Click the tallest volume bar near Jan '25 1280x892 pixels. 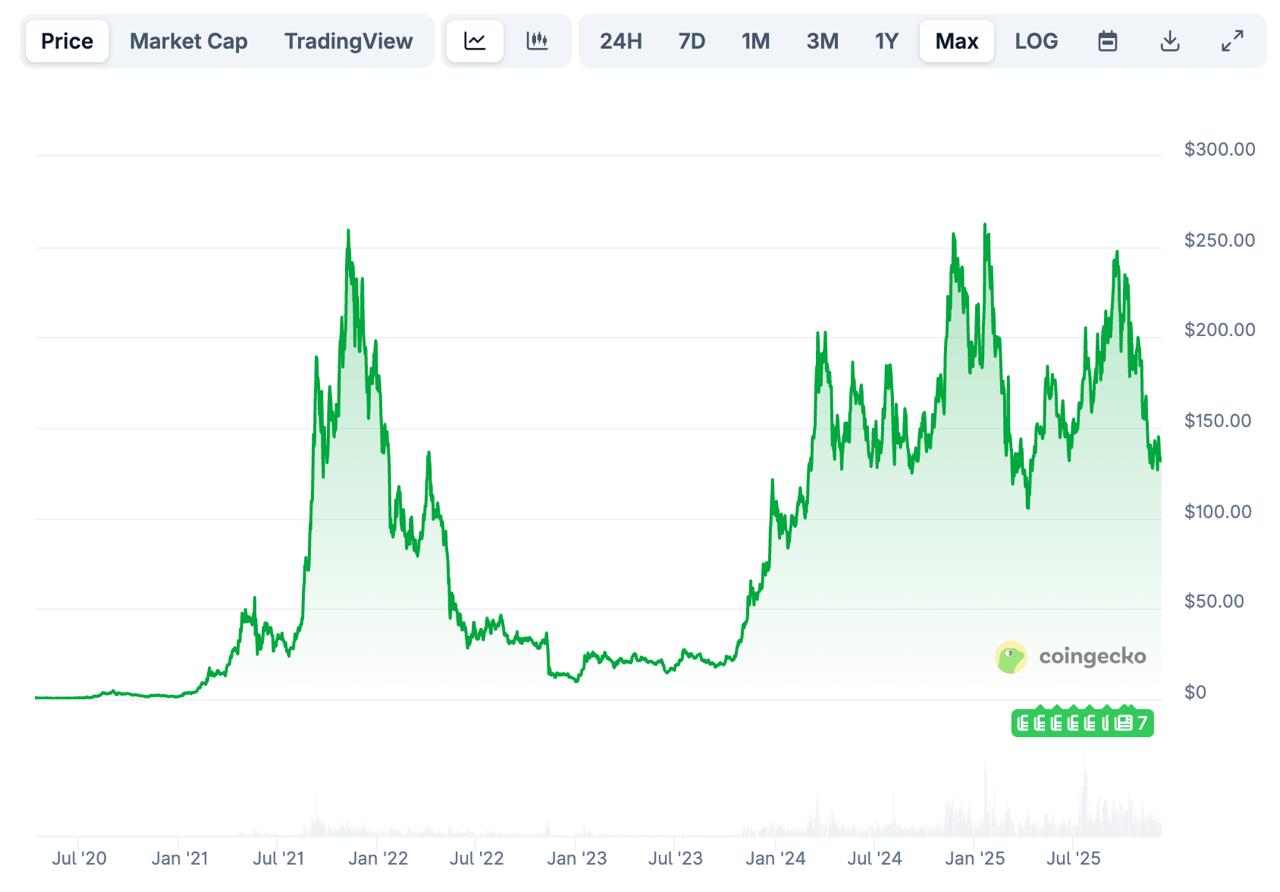[986, 800]
